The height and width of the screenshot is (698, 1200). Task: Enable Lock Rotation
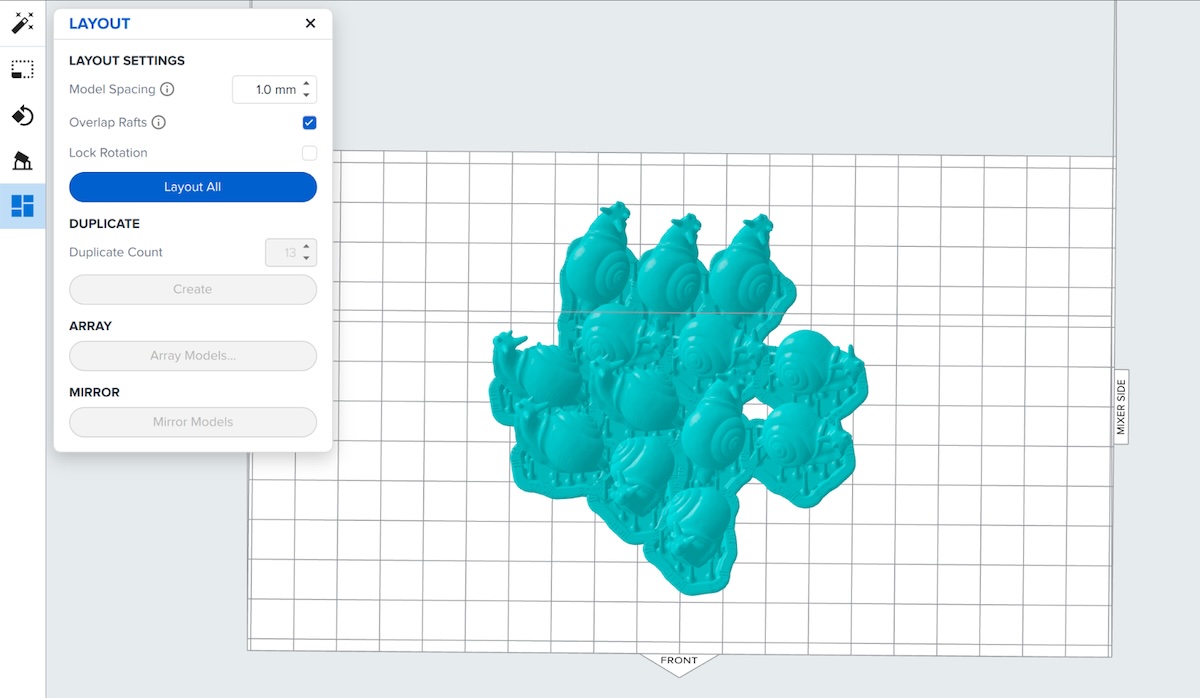310,152
